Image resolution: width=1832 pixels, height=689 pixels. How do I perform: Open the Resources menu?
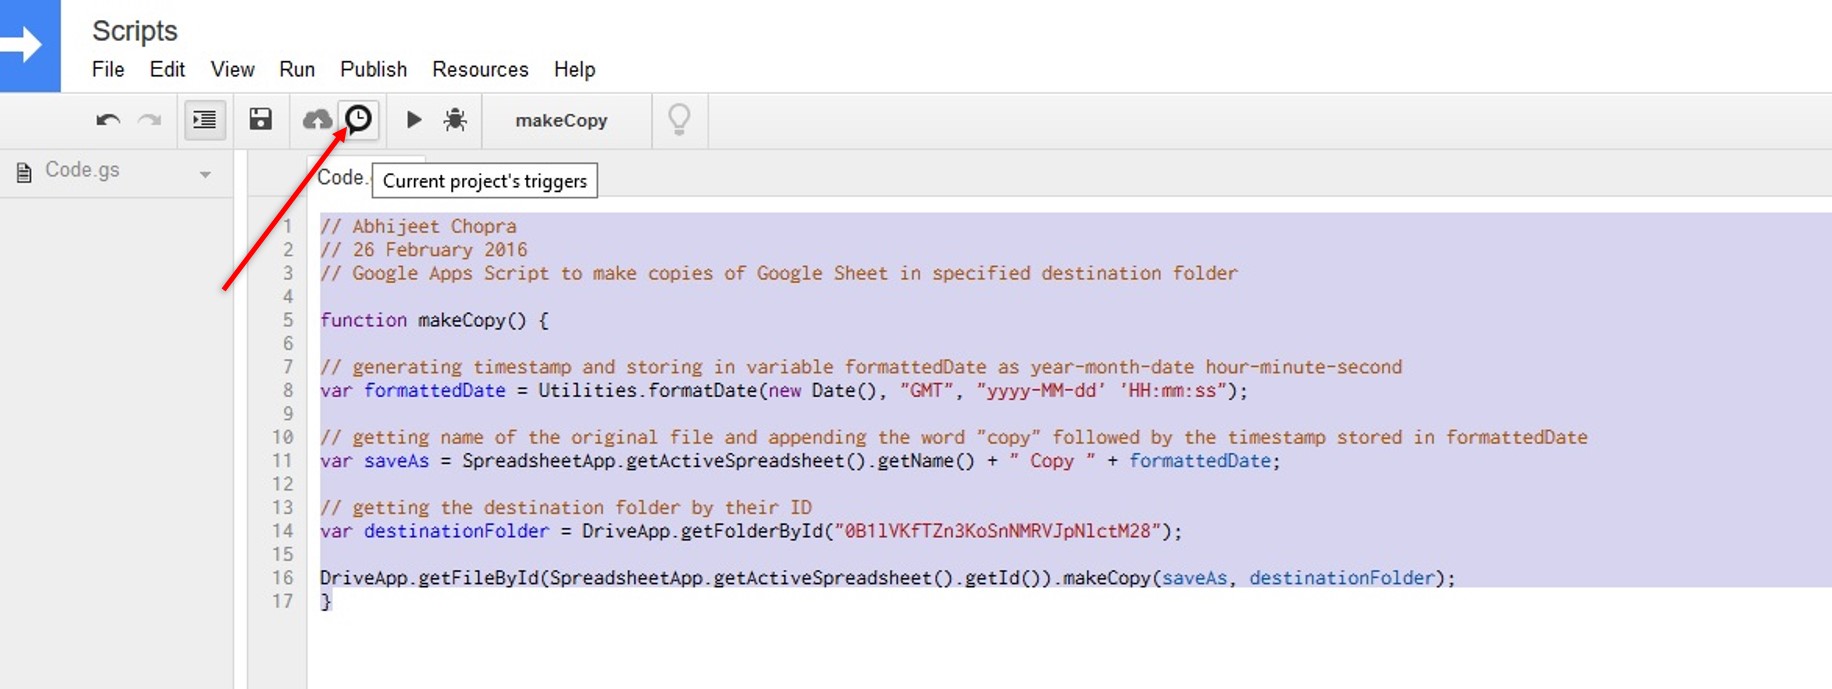coord(480,69)
